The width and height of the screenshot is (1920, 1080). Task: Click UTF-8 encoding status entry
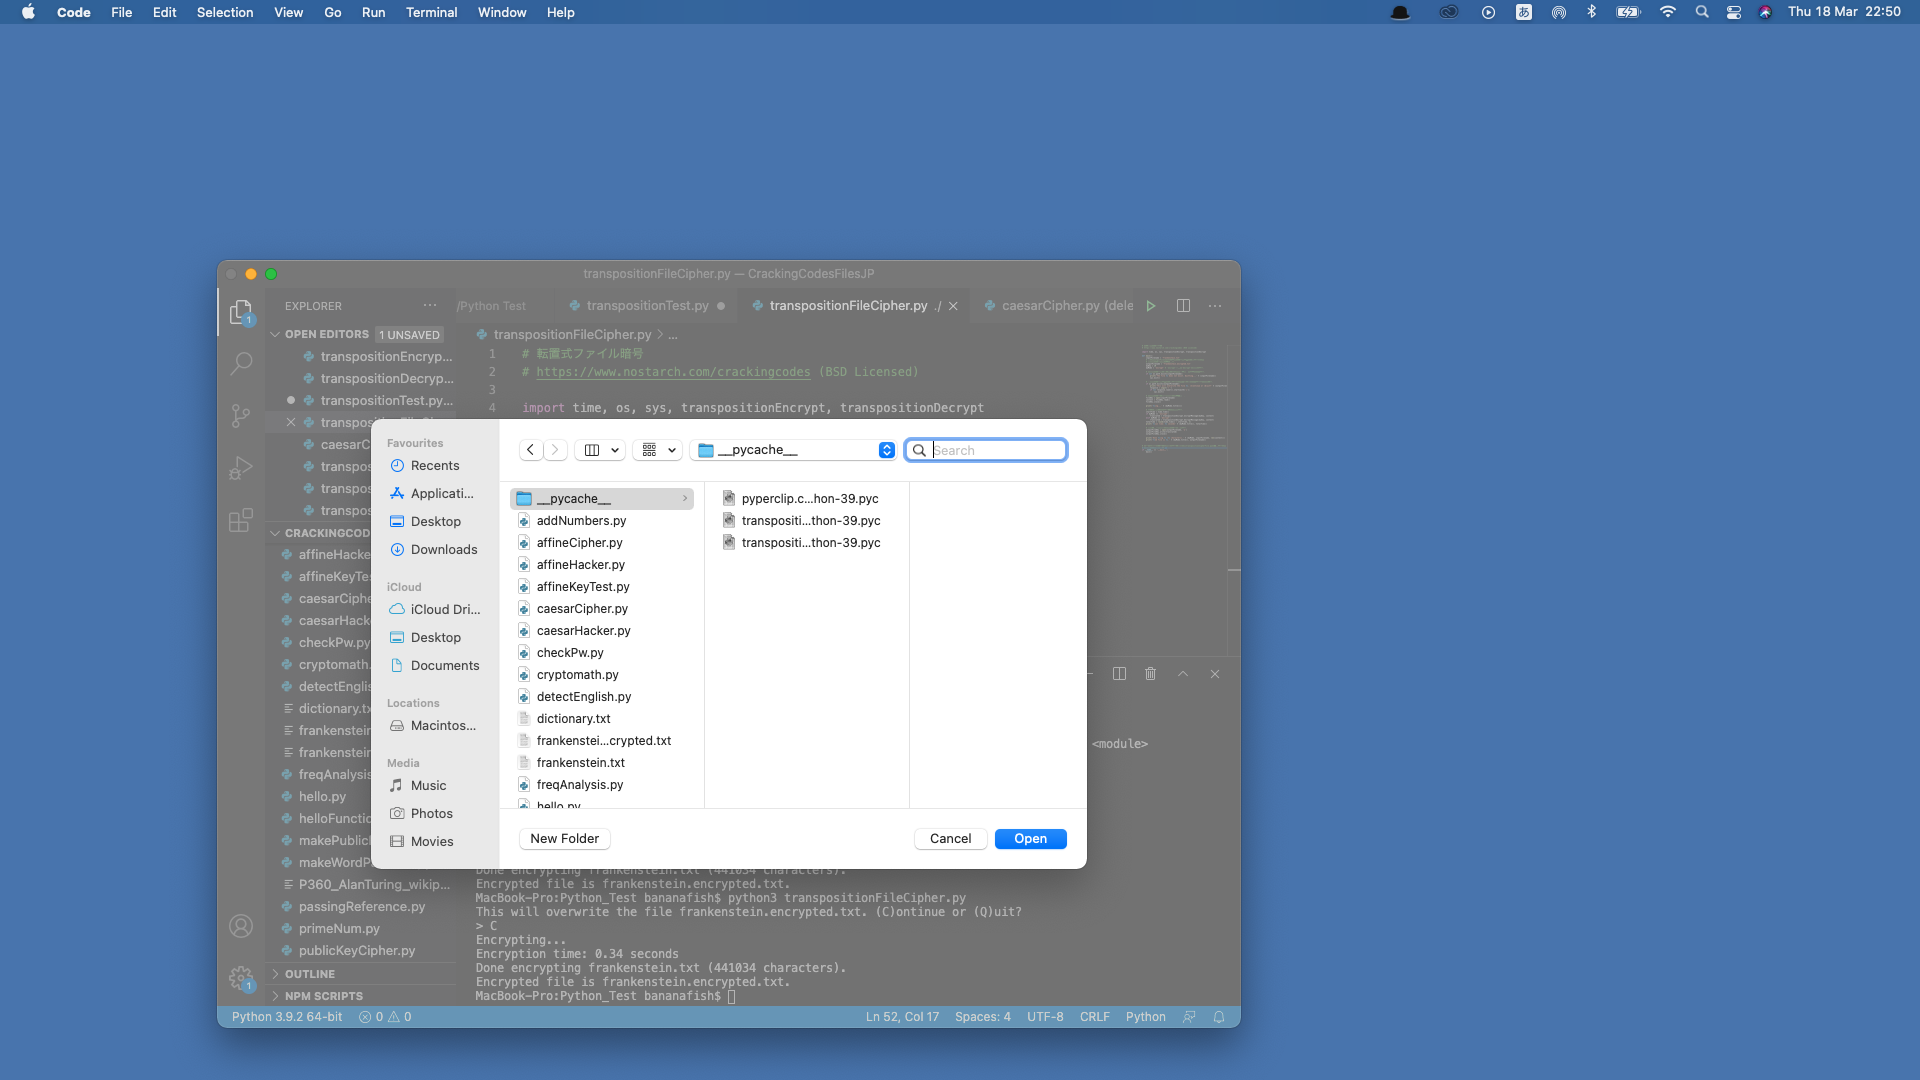[x=1045, y=1017]
